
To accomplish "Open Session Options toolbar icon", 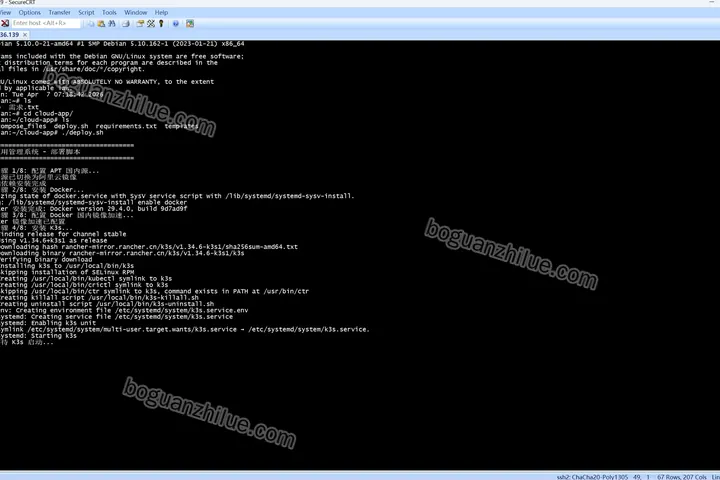I will [140, 23].
